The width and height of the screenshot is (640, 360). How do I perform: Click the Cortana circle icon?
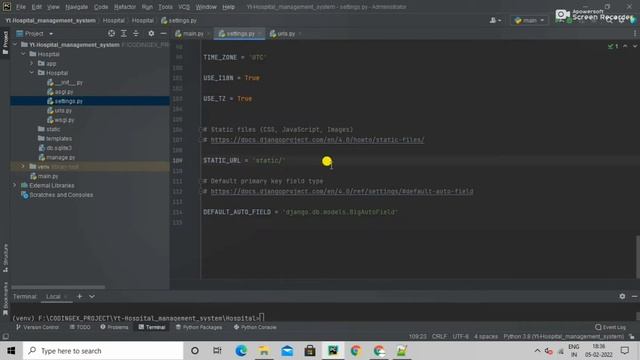[x=195, y=351]
